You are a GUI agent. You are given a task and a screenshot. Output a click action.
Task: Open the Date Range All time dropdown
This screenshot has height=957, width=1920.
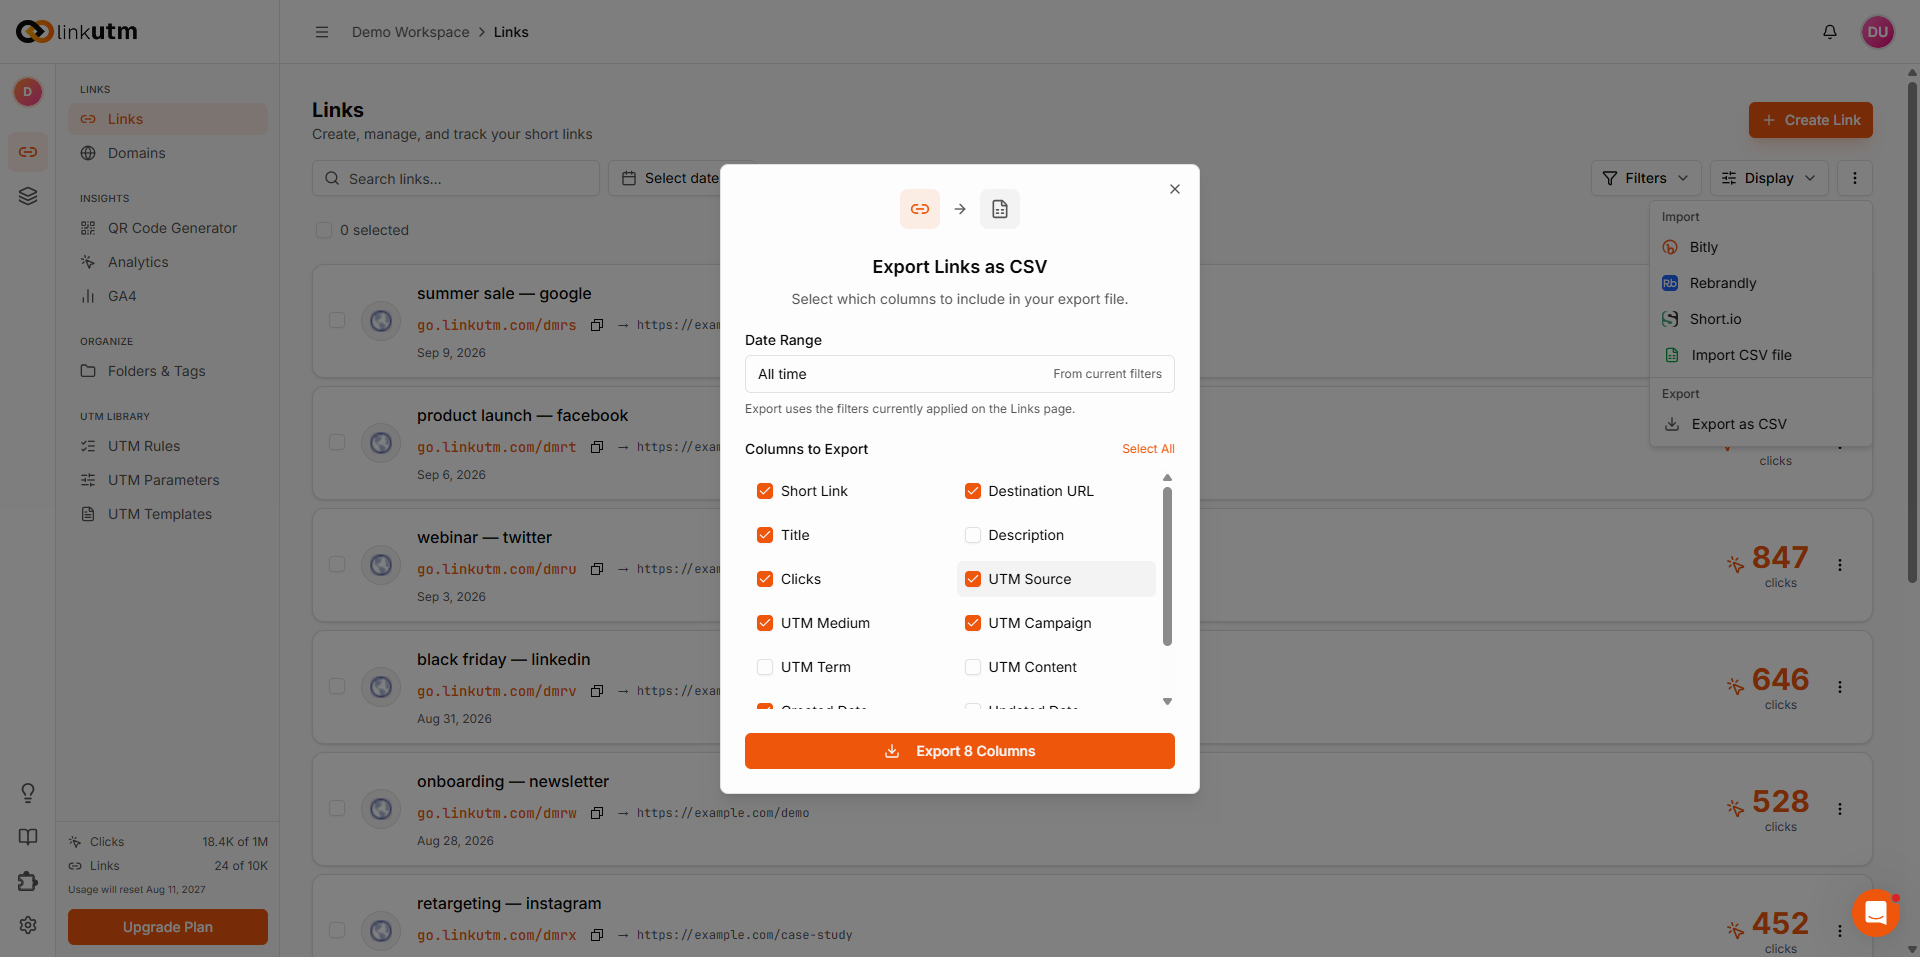(960, 374)
